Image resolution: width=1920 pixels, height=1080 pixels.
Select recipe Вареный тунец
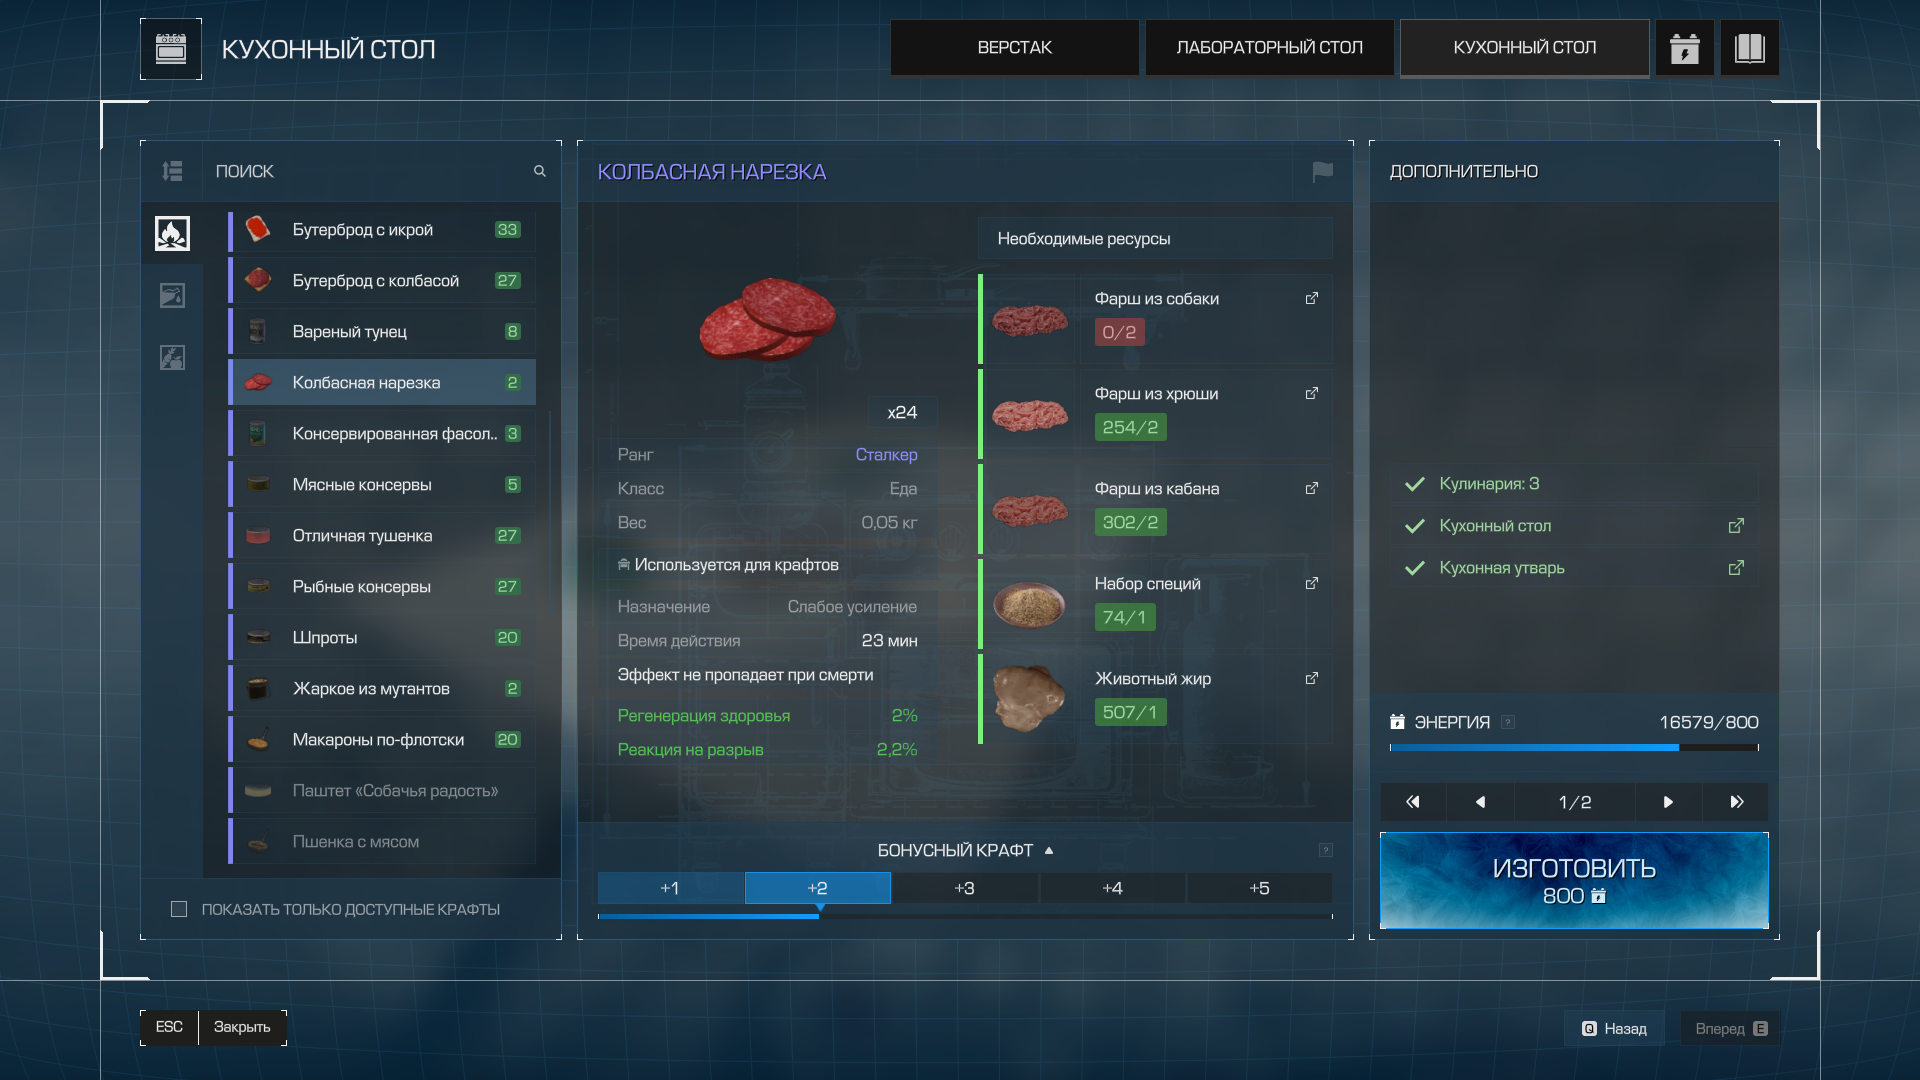[382, 332]
